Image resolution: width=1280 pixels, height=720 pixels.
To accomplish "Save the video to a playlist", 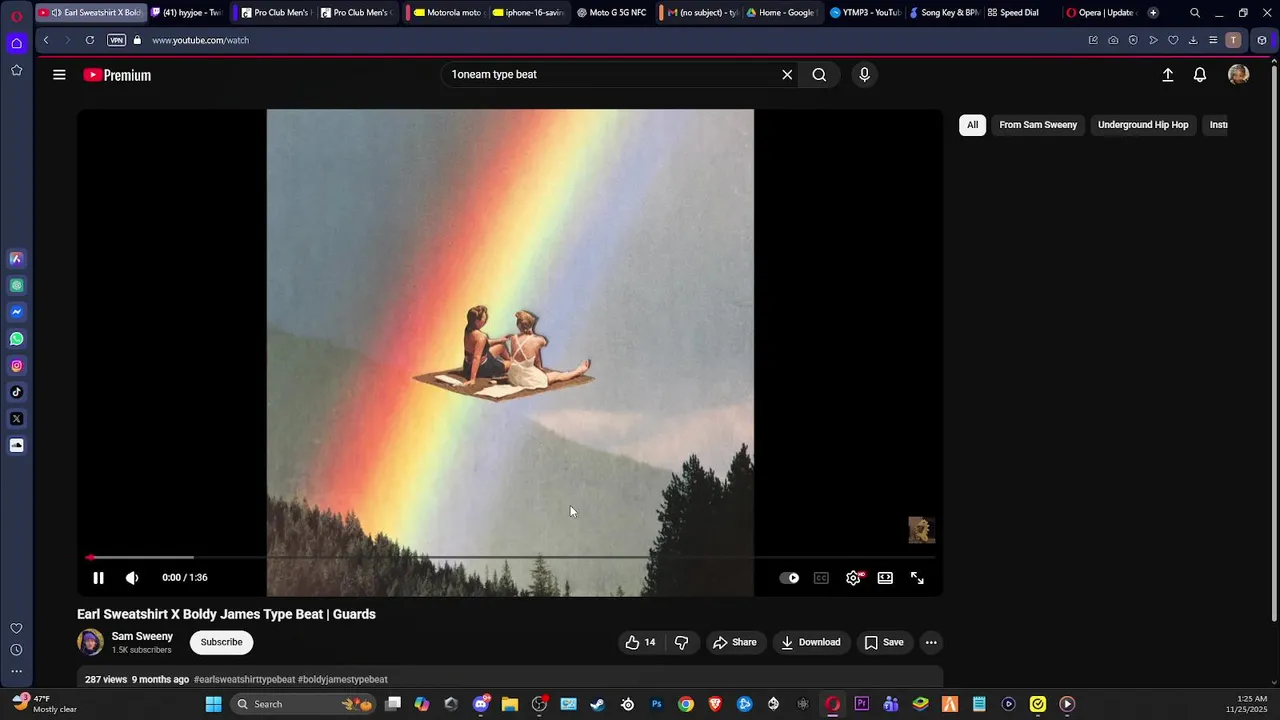I will (884, 642).
